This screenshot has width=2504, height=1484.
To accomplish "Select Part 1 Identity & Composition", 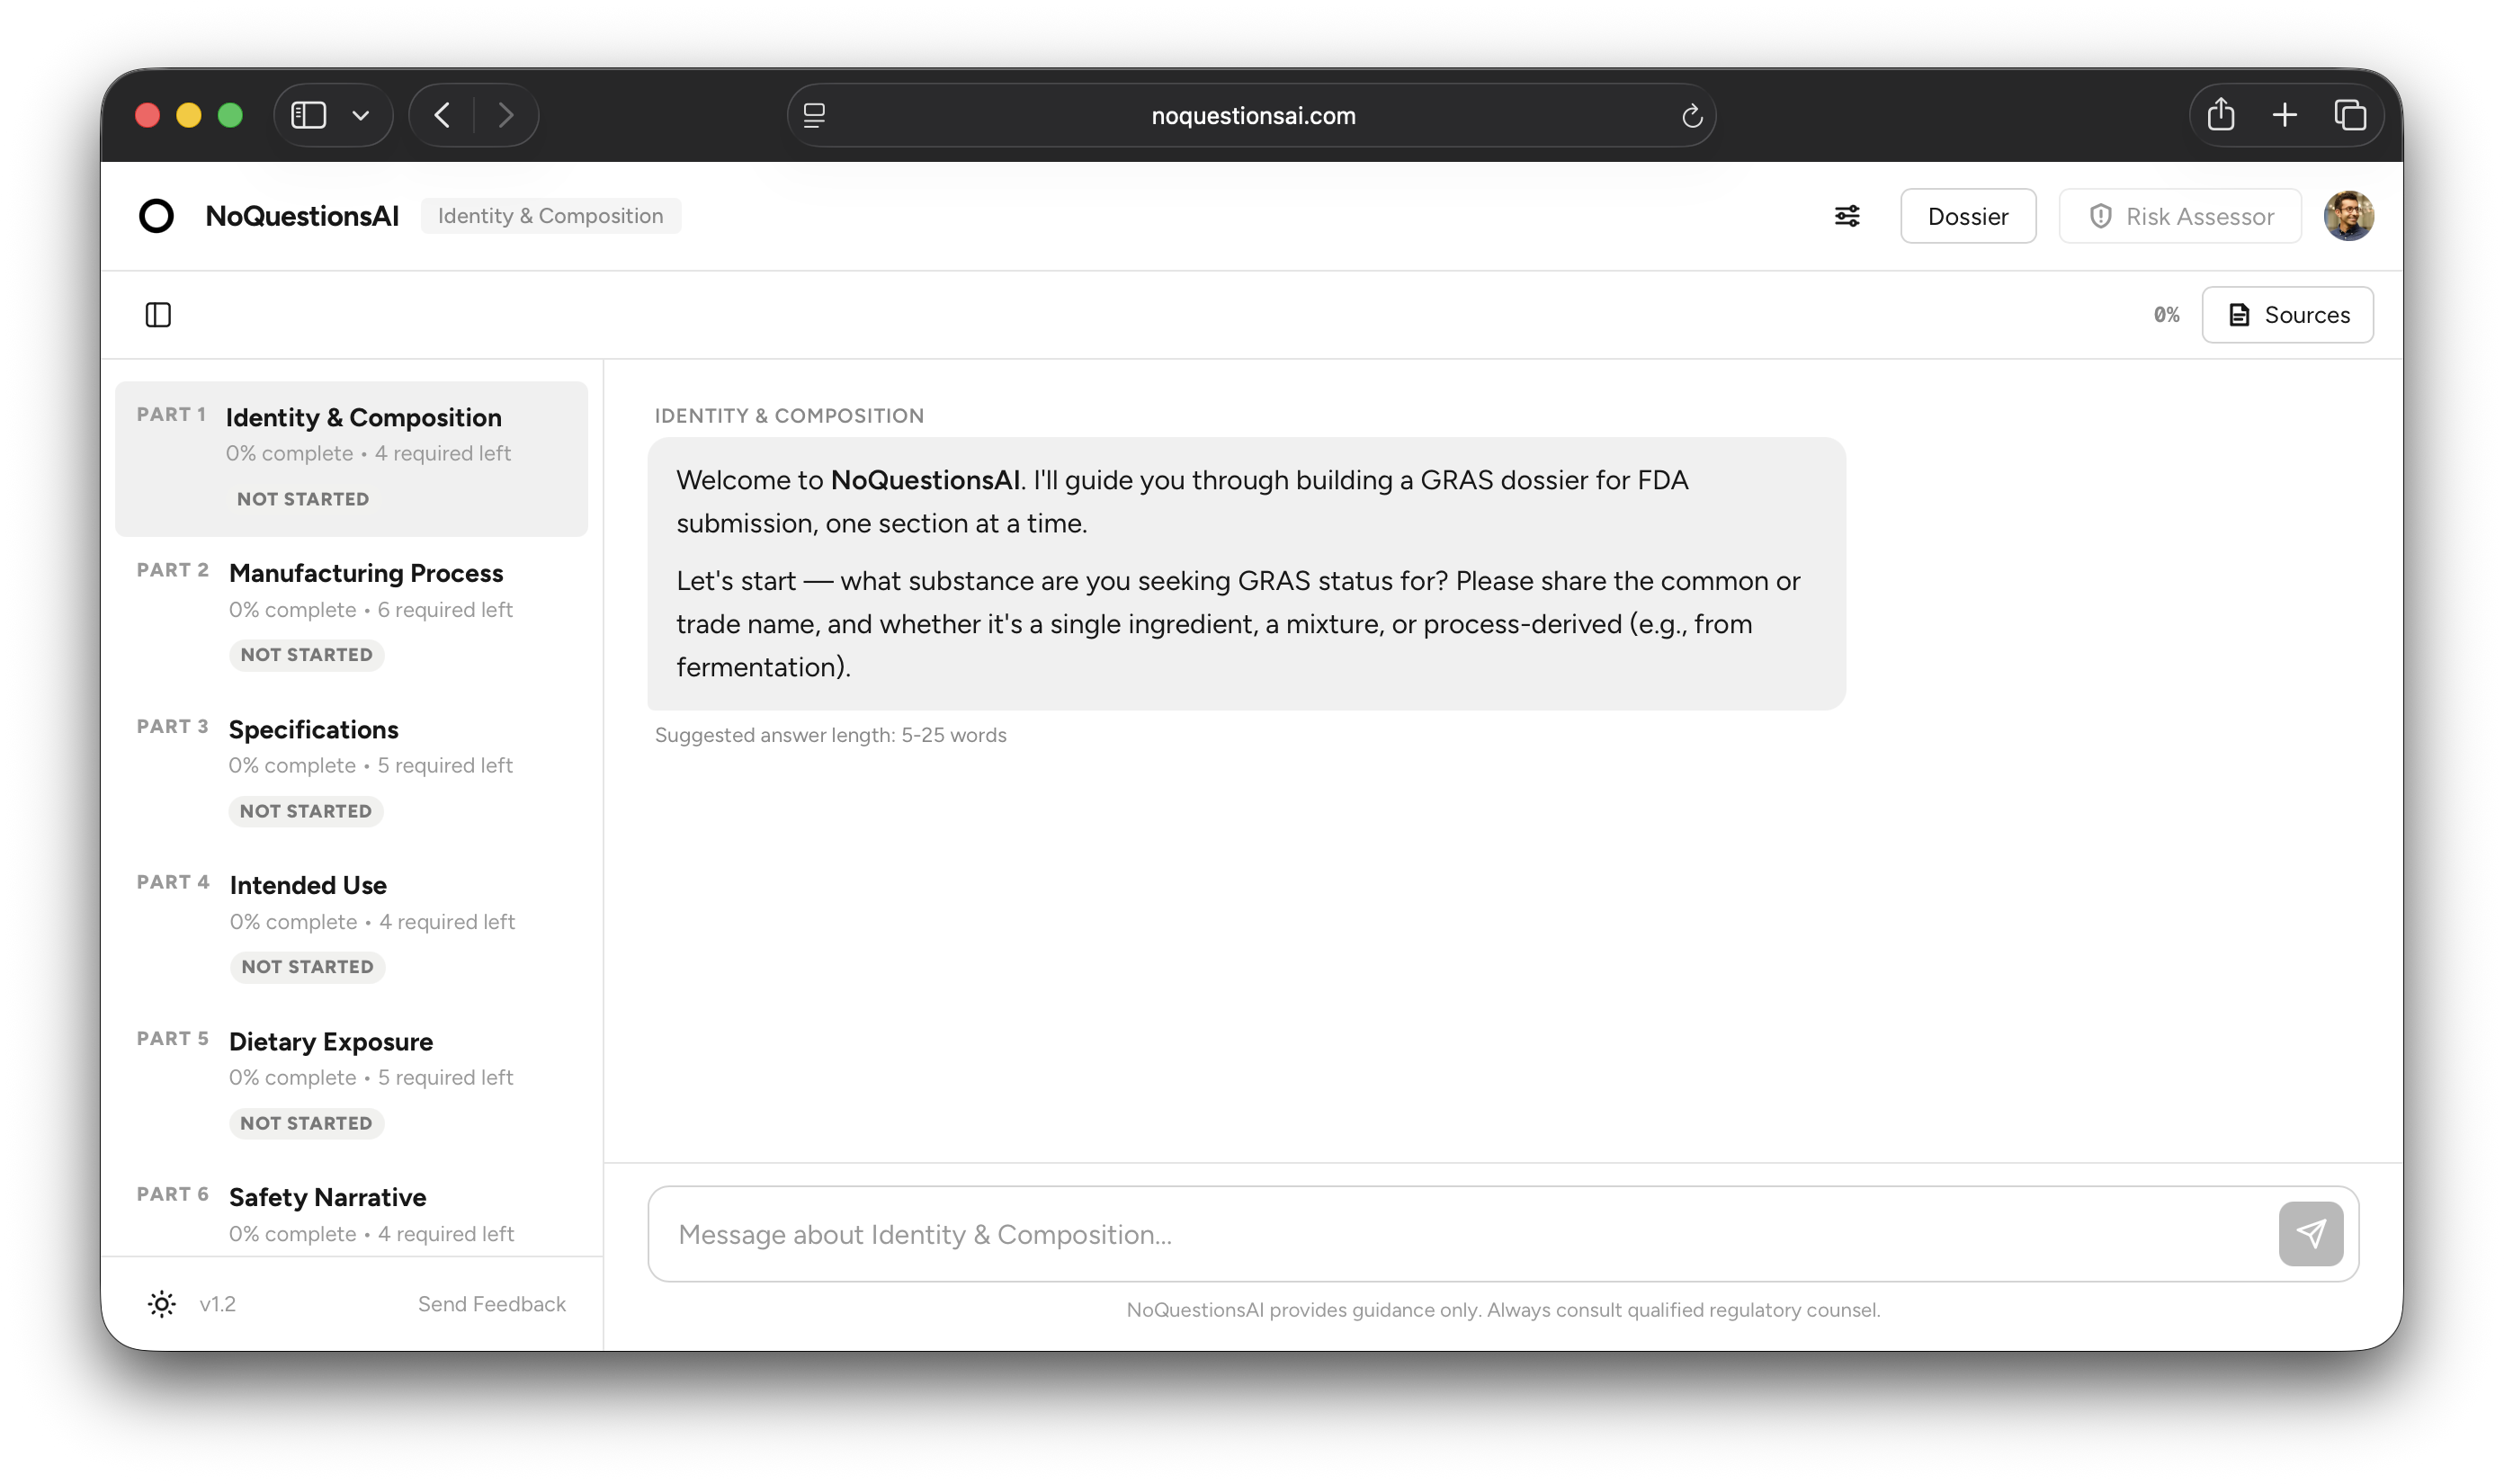I will tap(351, 459).
